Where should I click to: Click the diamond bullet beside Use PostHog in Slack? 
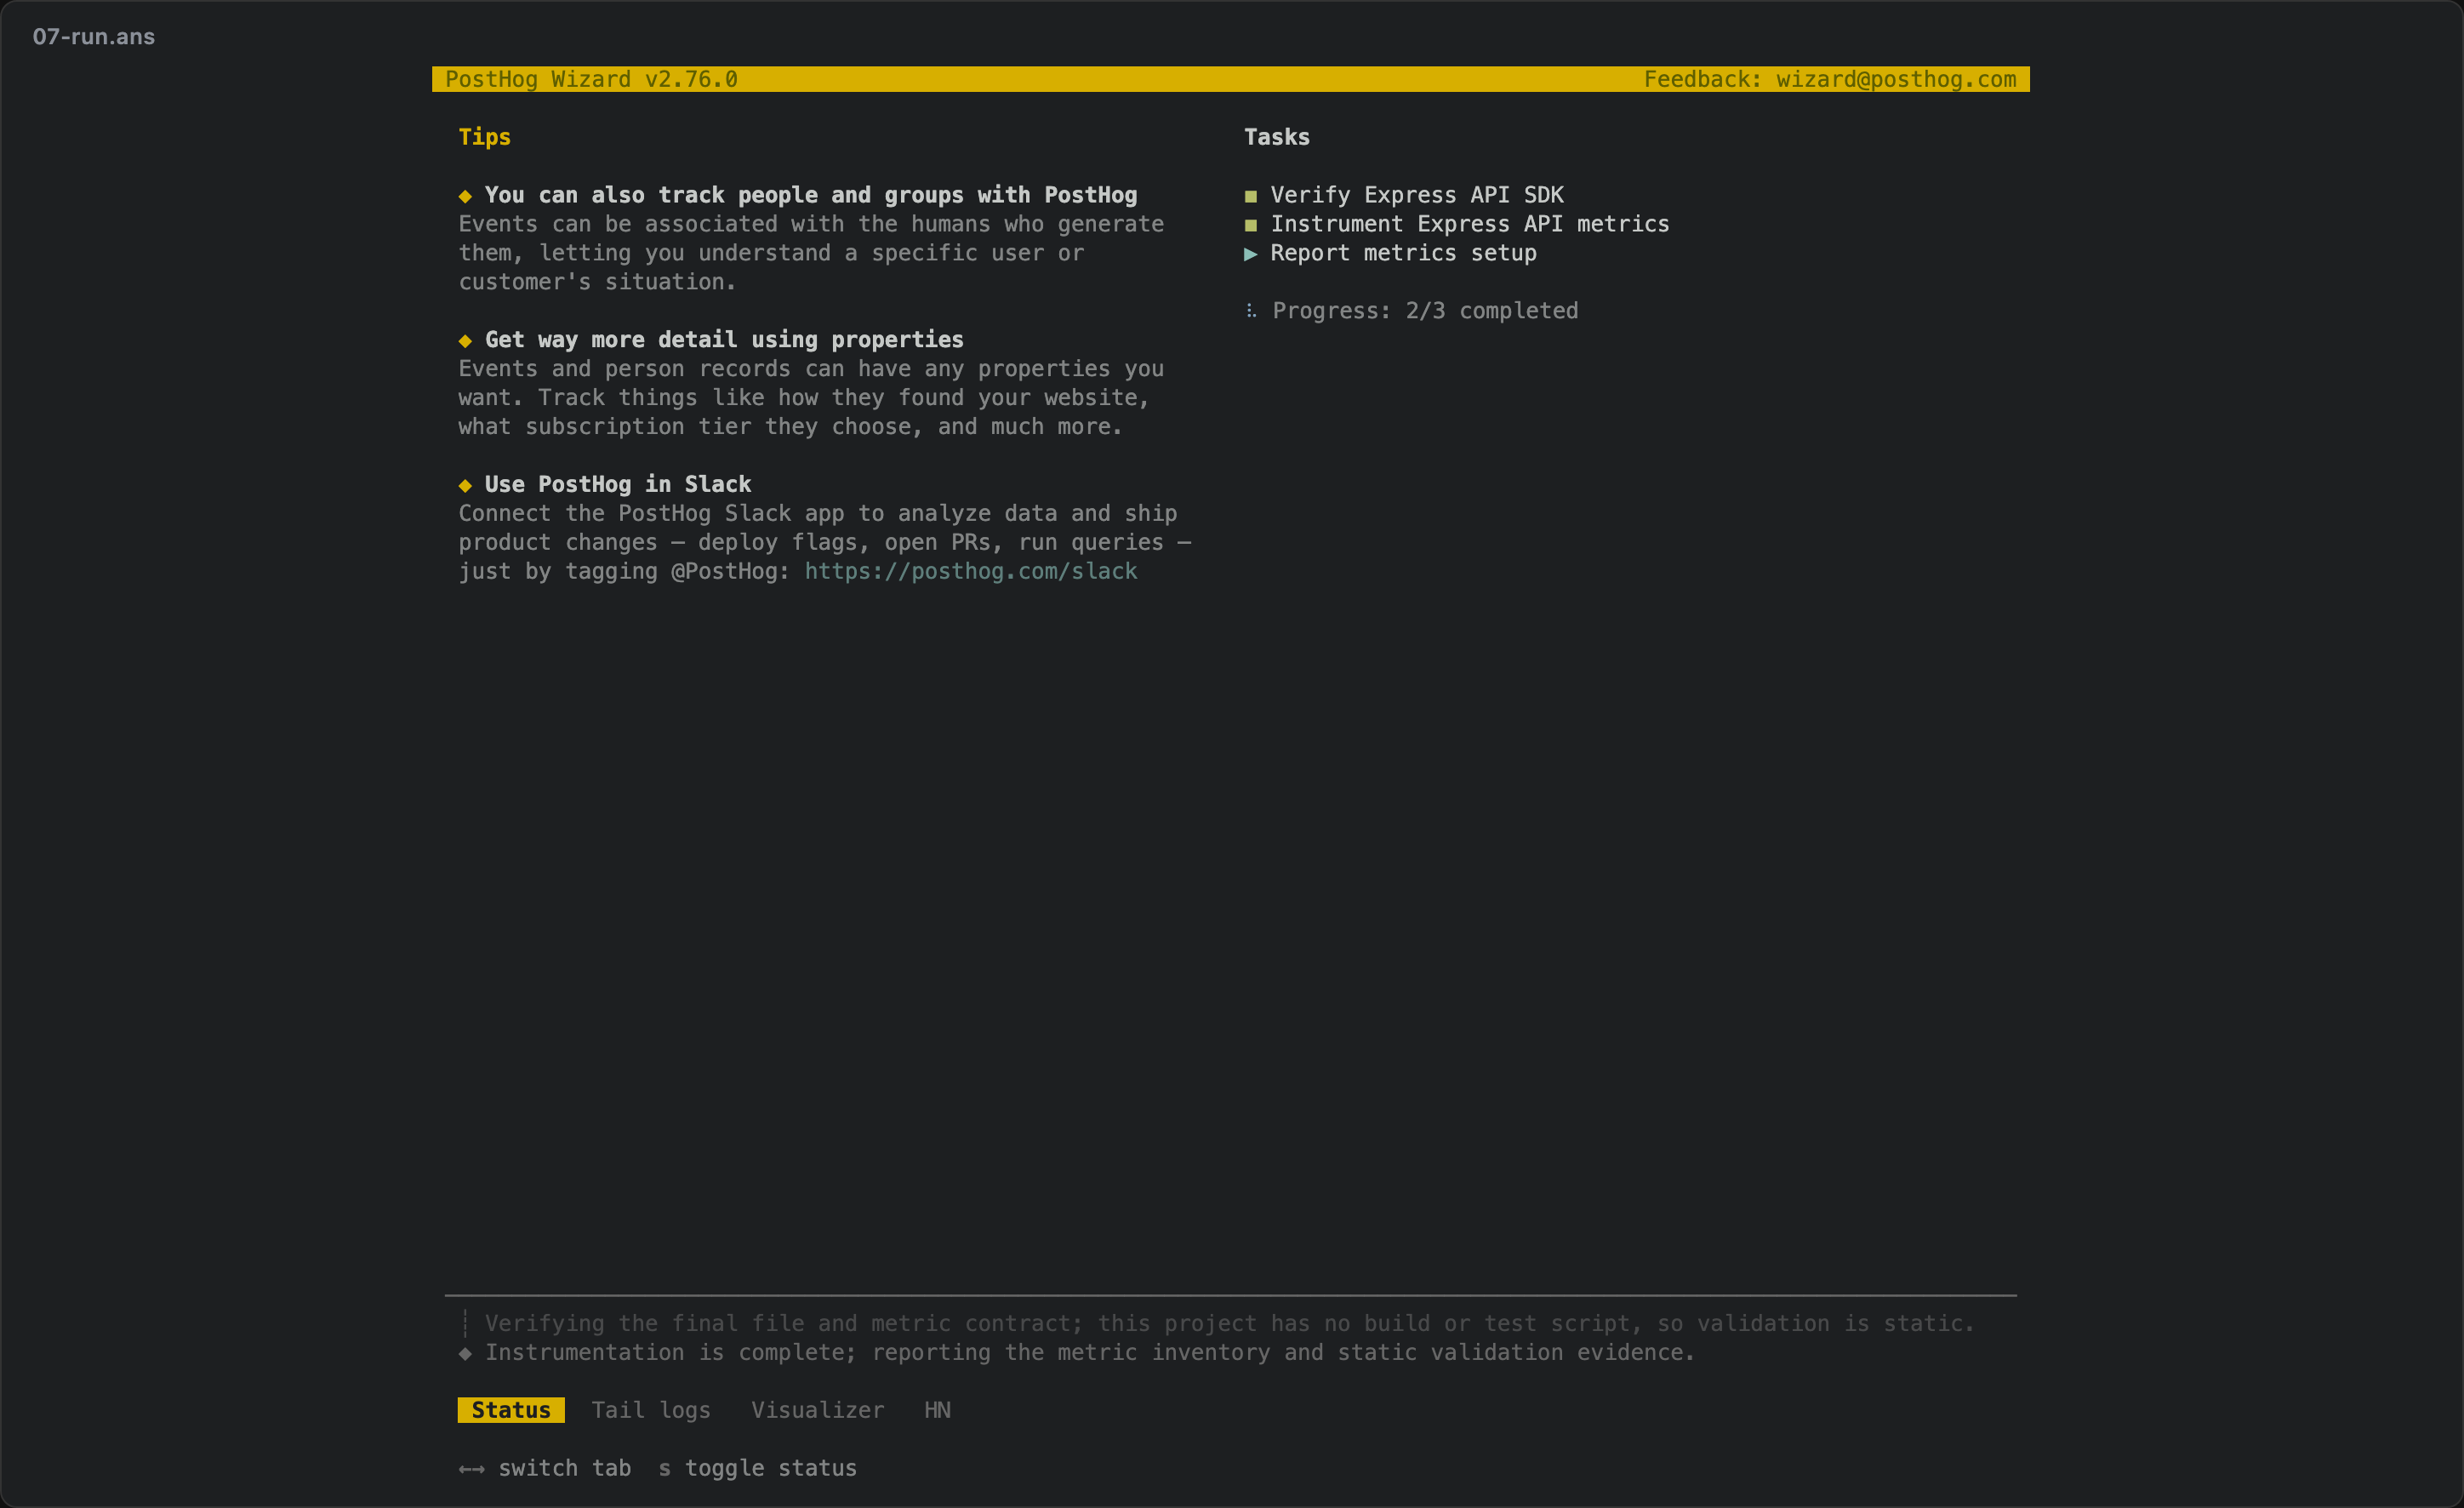pos(465,485)
